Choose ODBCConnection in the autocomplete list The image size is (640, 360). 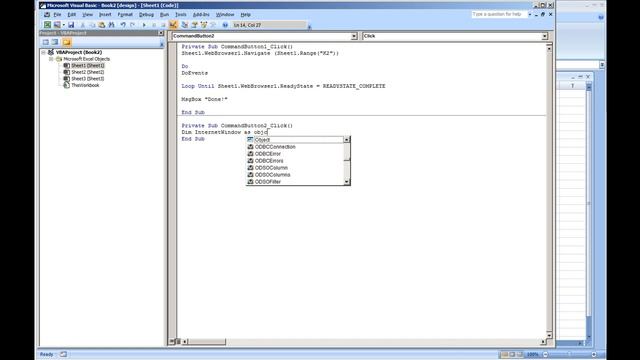click(x=295, y=147)
